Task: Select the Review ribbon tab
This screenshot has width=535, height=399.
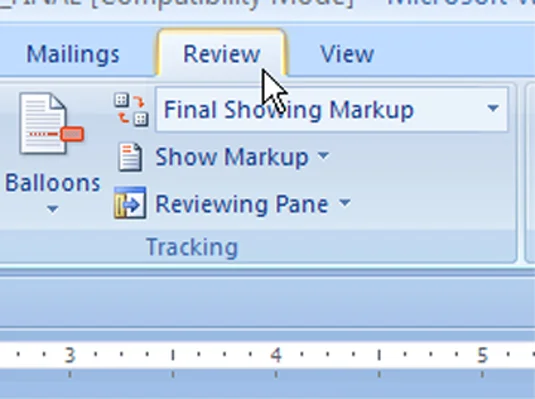Action: point(221,53)
